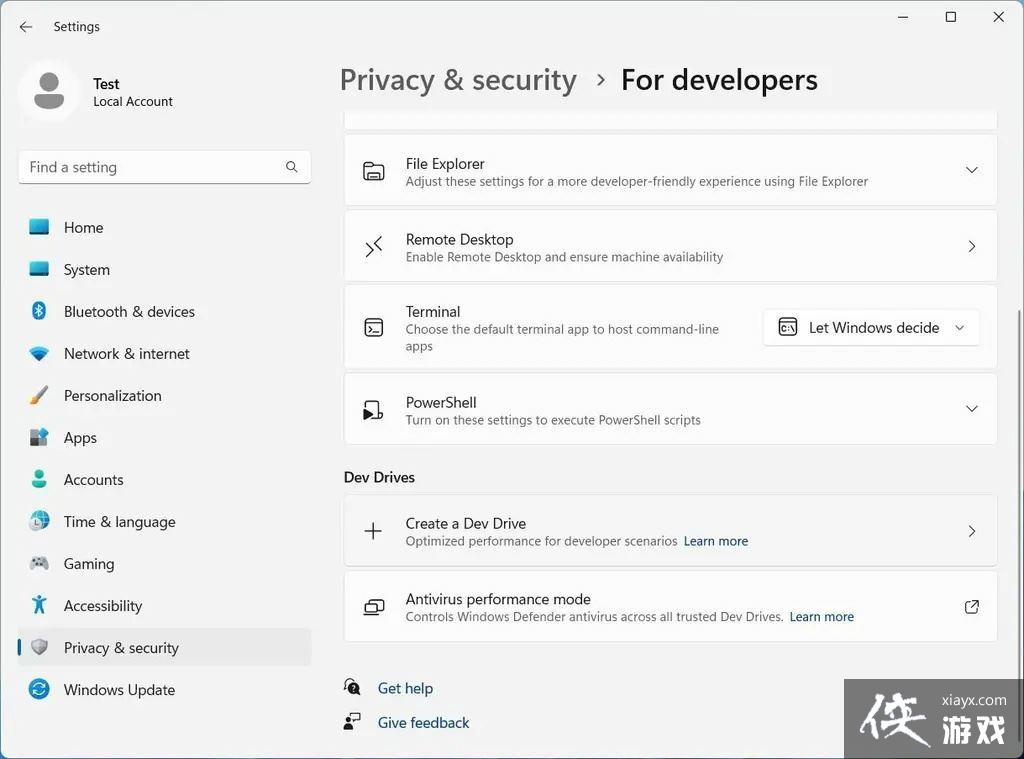This screenshot has height=759, width=1024.
Task: Select the Windows Update icon in sidebar
Action: point(38,689)
